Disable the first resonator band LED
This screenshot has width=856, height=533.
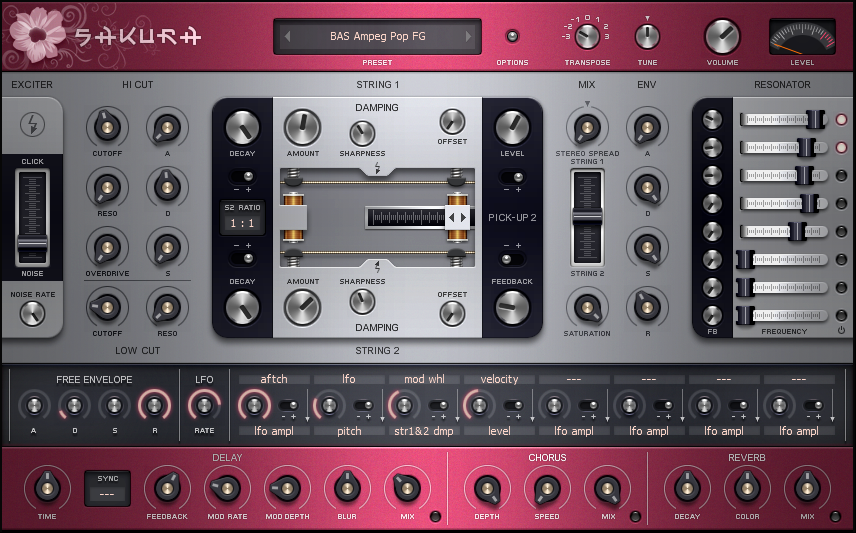click(x=841, y=120)
